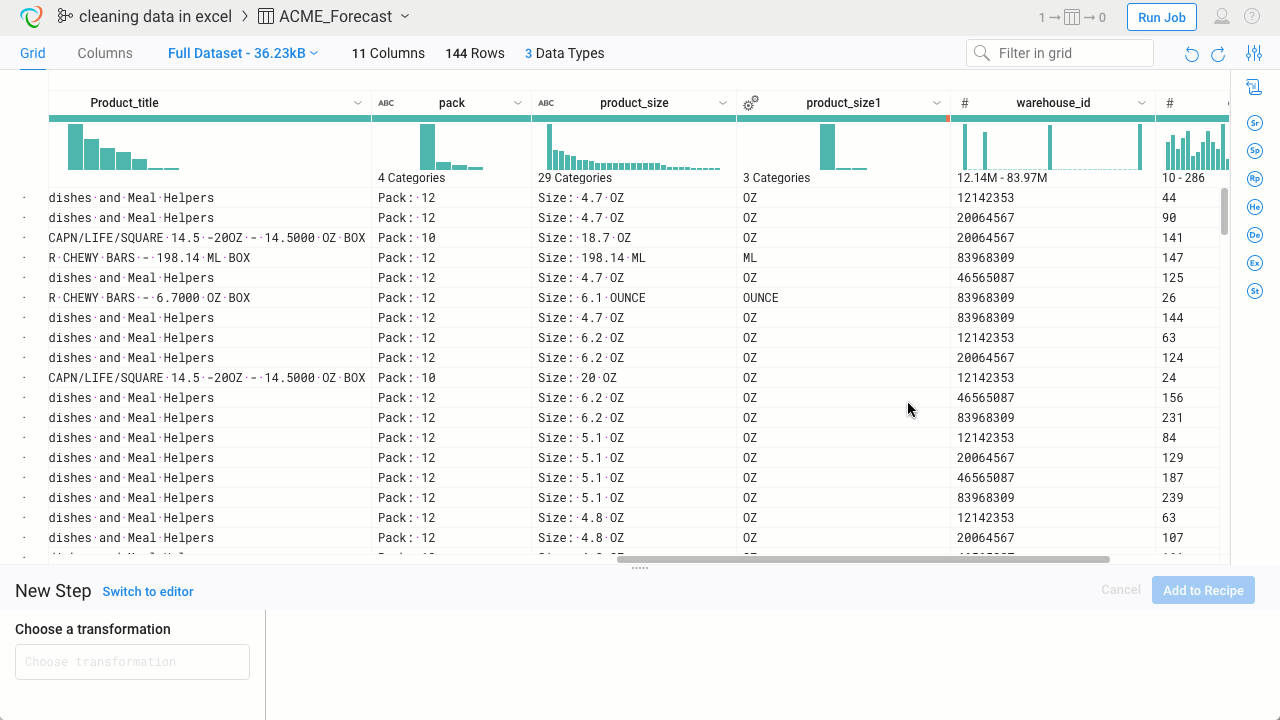
Task: Open the Choose transformation combo box
Action: point(132,662)
